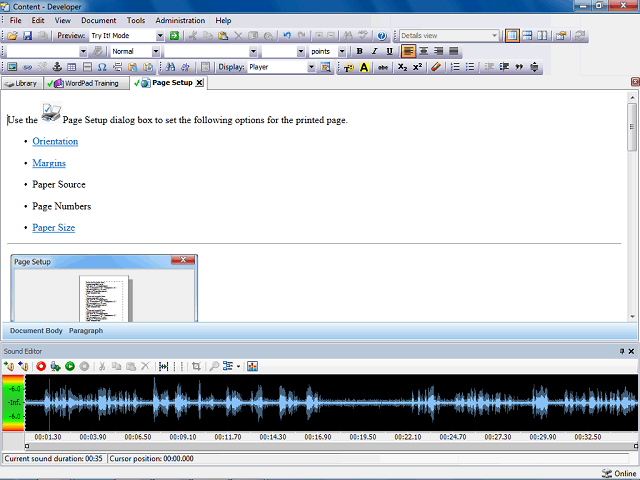
Task: Open the Edit menu
Action: tap(38, 20)
